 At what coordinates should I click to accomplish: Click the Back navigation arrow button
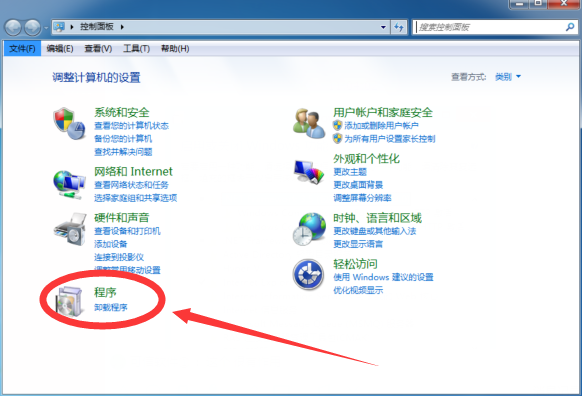click(x=13, y=27)
